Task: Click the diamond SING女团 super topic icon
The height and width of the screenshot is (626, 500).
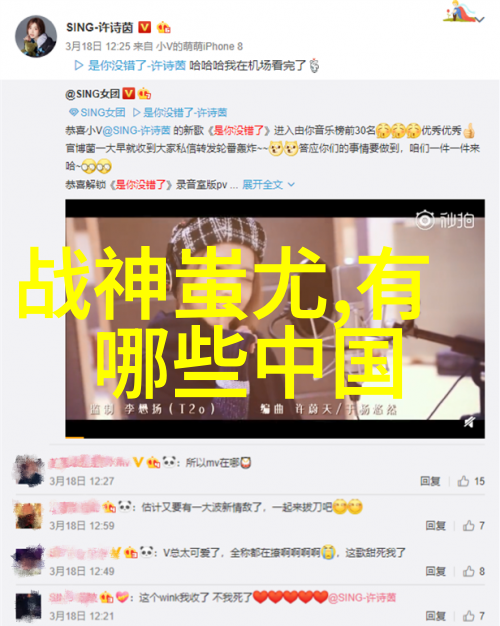Action: click(x=74, y=112)
